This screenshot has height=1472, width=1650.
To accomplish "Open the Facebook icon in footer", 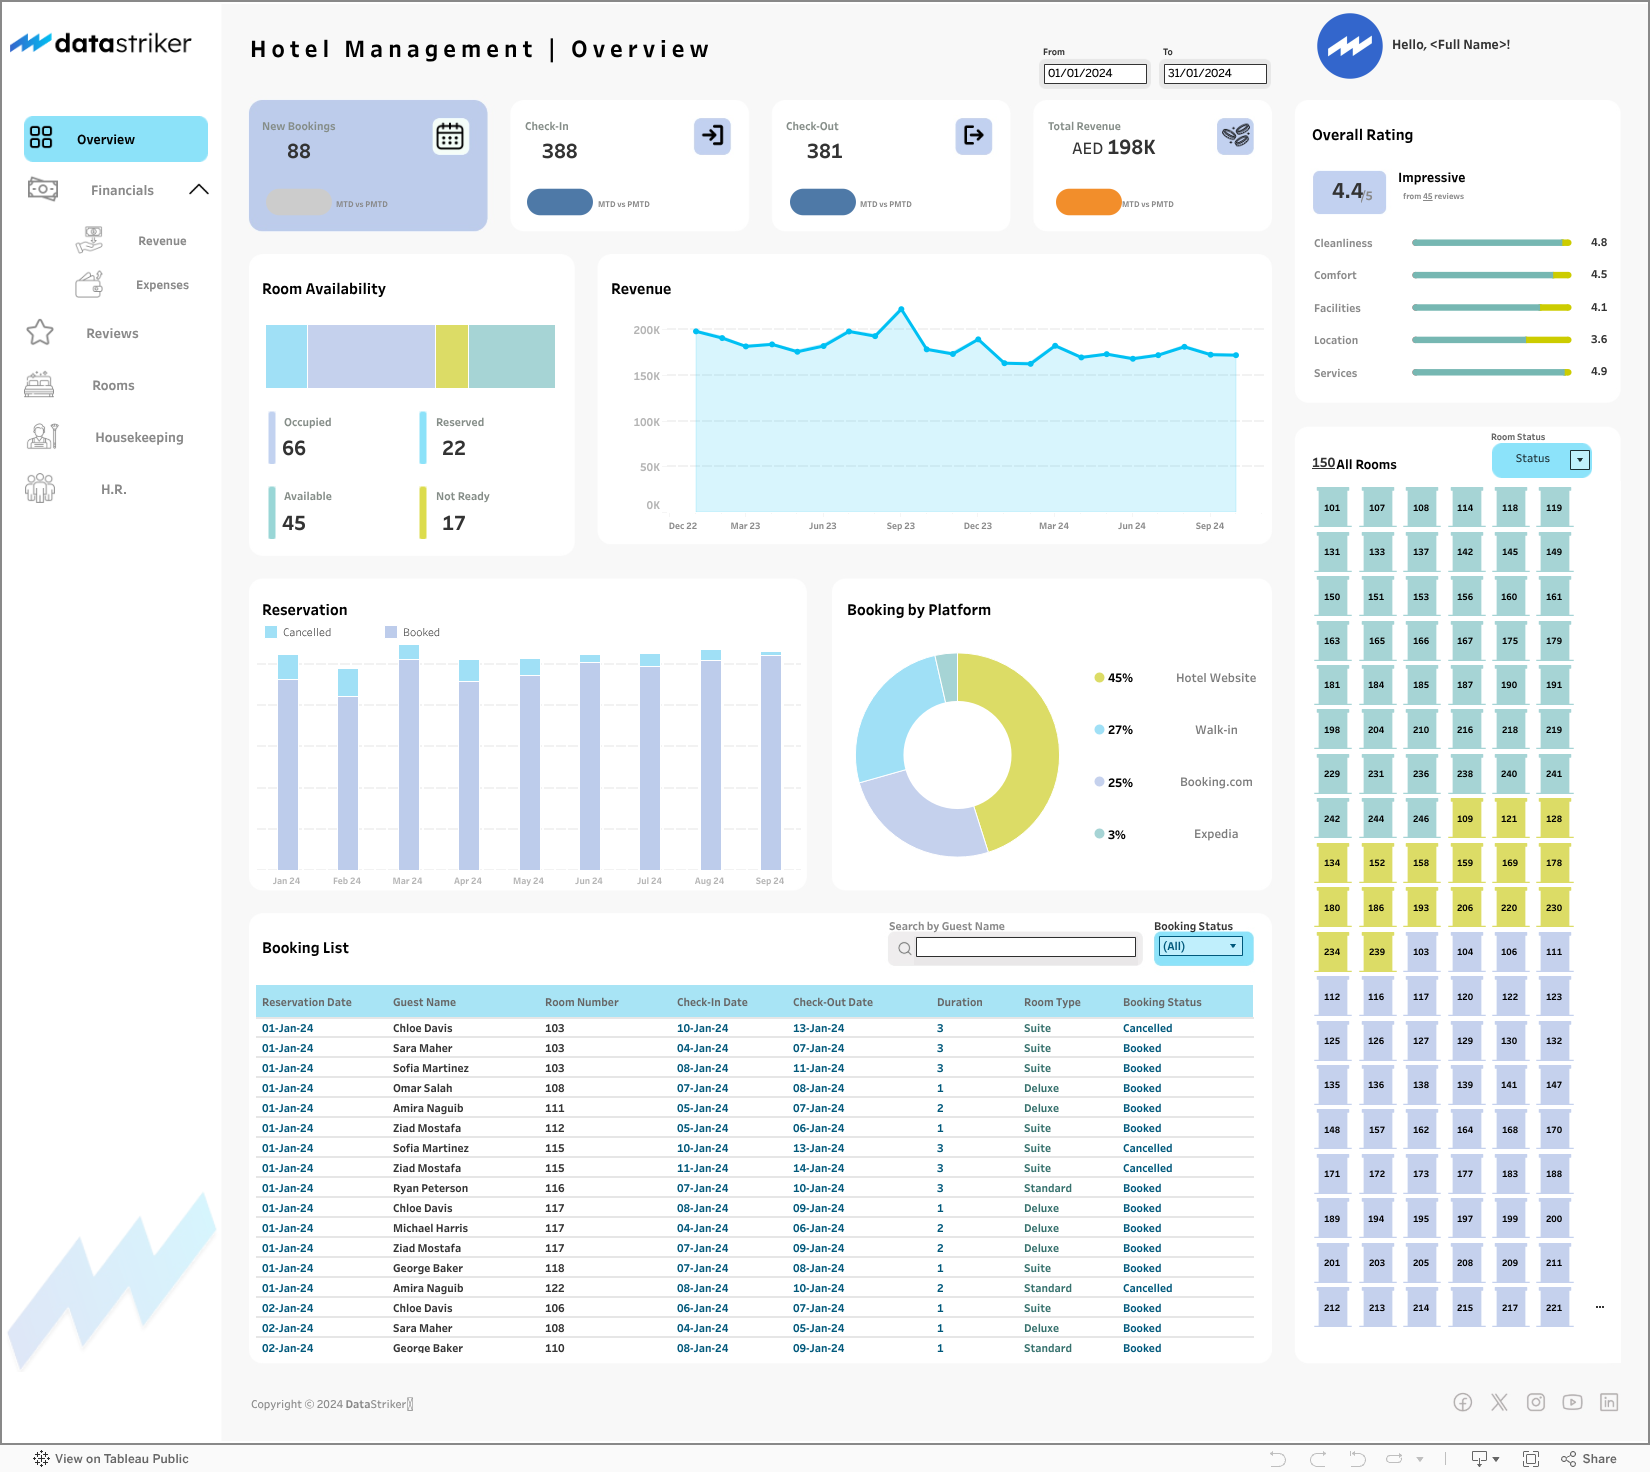I will coord(1462,1402).
